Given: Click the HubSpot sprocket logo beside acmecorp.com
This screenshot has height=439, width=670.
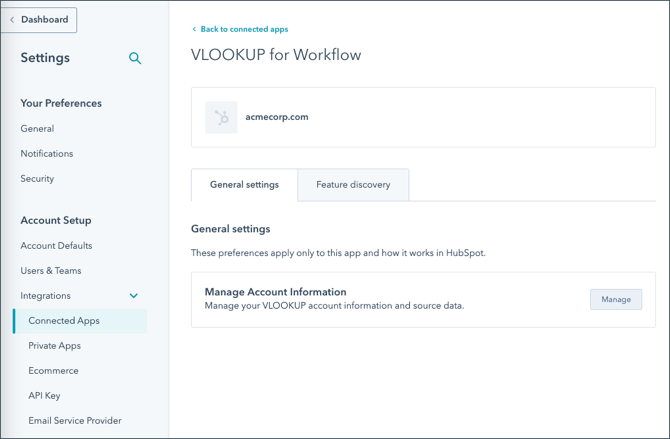Looking at the screenshot, I should coord(221,117).
